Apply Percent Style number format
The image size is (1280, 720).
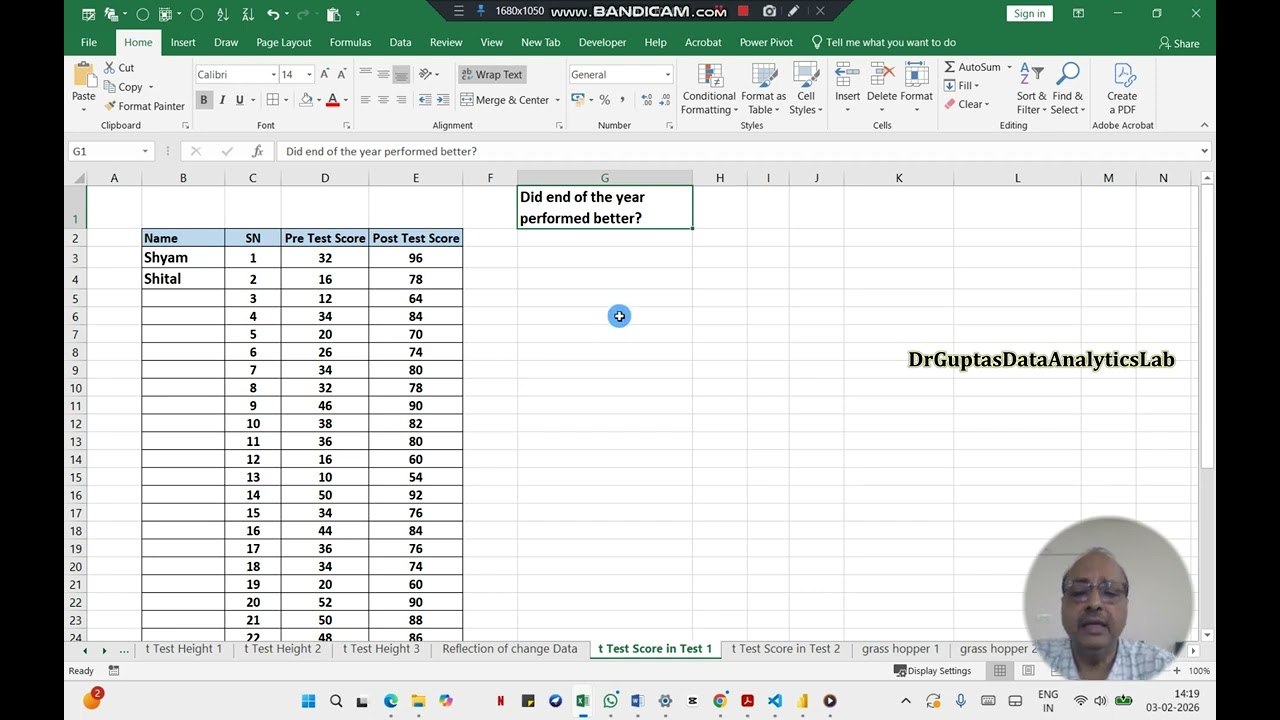(604, 100)
